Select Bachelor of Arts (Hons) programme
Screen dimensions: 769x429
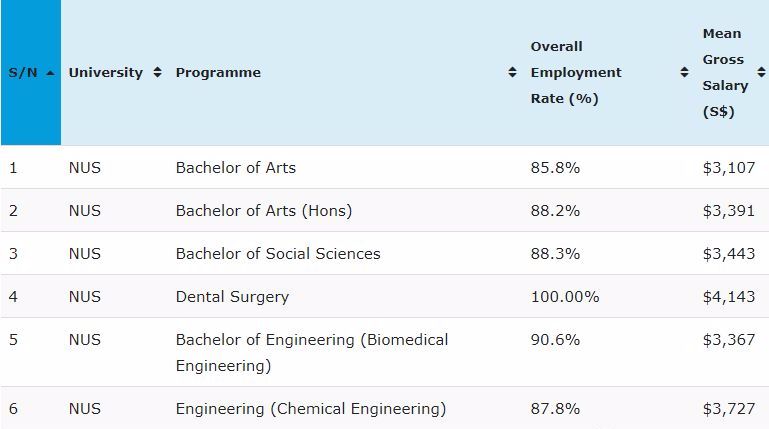pos(263,211)
